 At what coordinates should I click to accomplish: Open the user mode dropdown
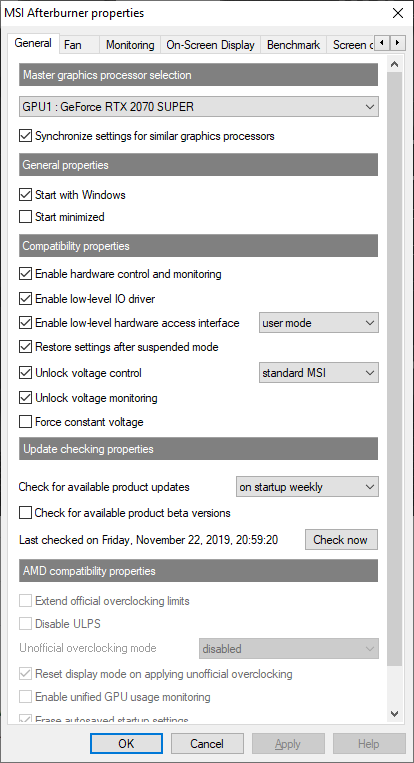click(319, 323)
